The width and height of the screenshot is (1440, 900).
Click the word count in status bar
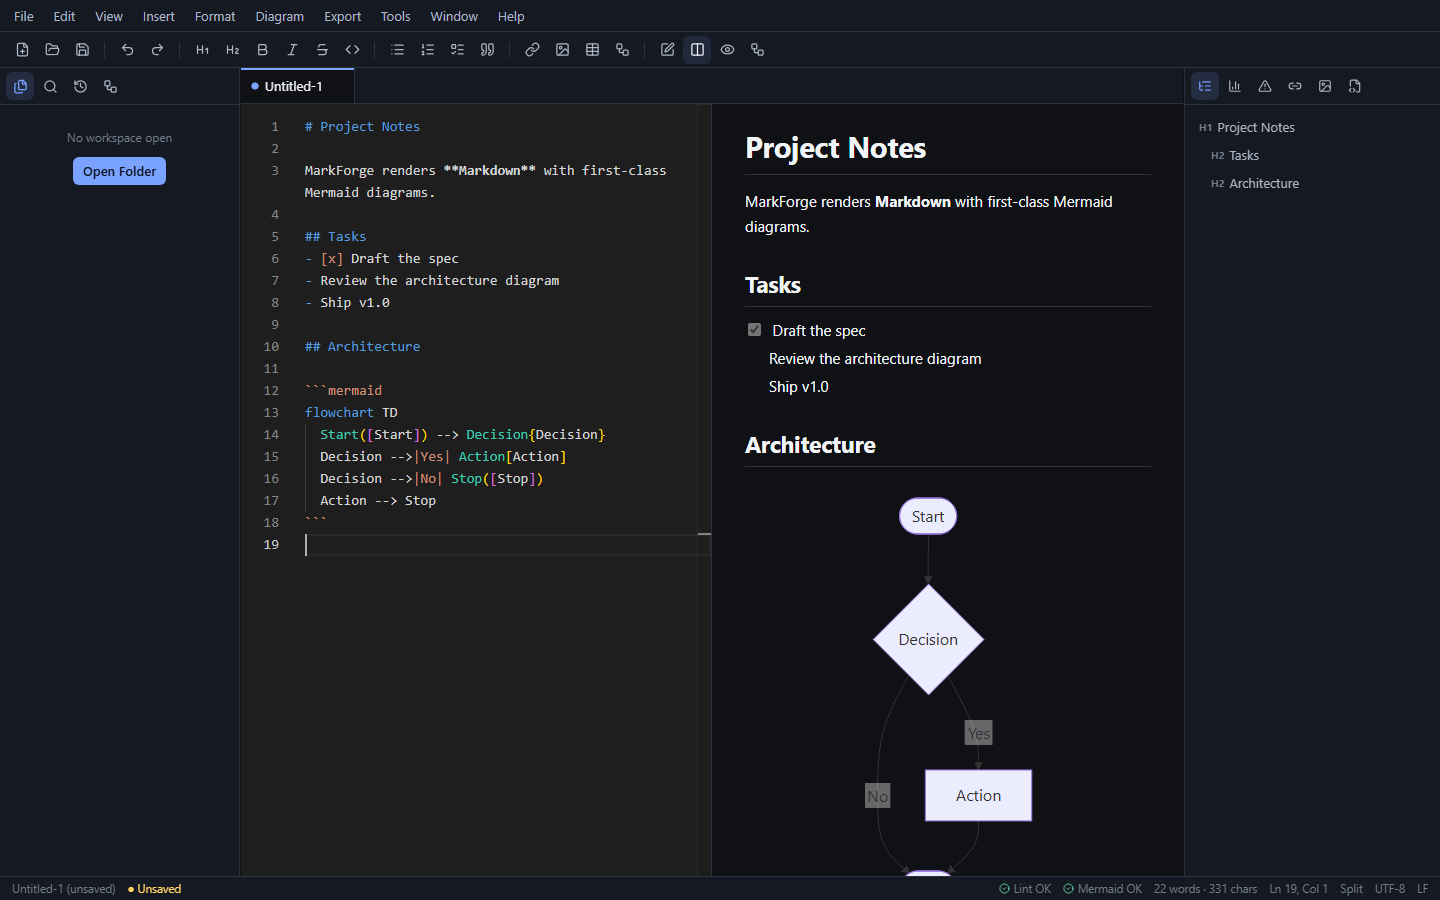click(1205, 889)
